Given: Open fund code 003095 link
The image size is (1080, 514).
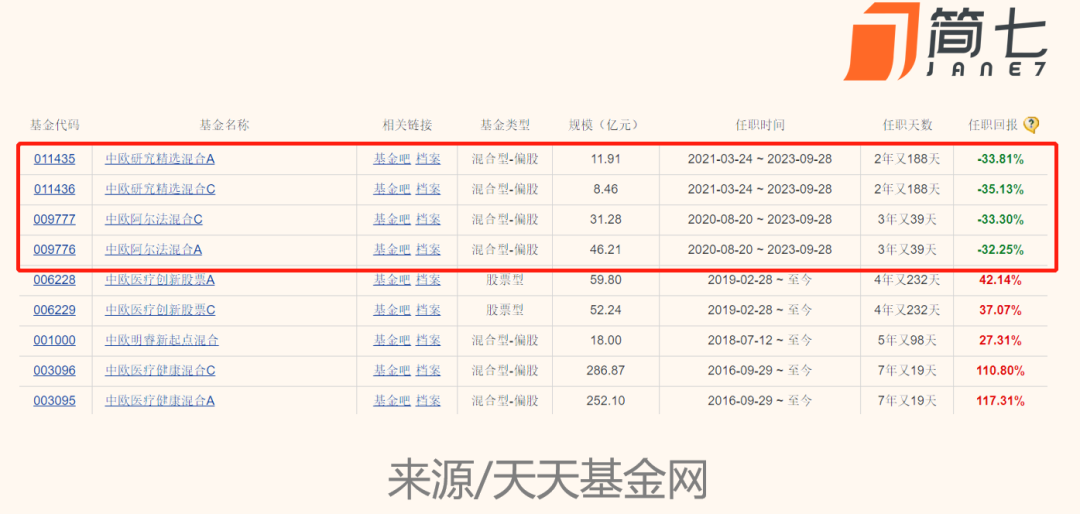Looking at the screenshot, I should pyautogui.click(x=54, y=401).
